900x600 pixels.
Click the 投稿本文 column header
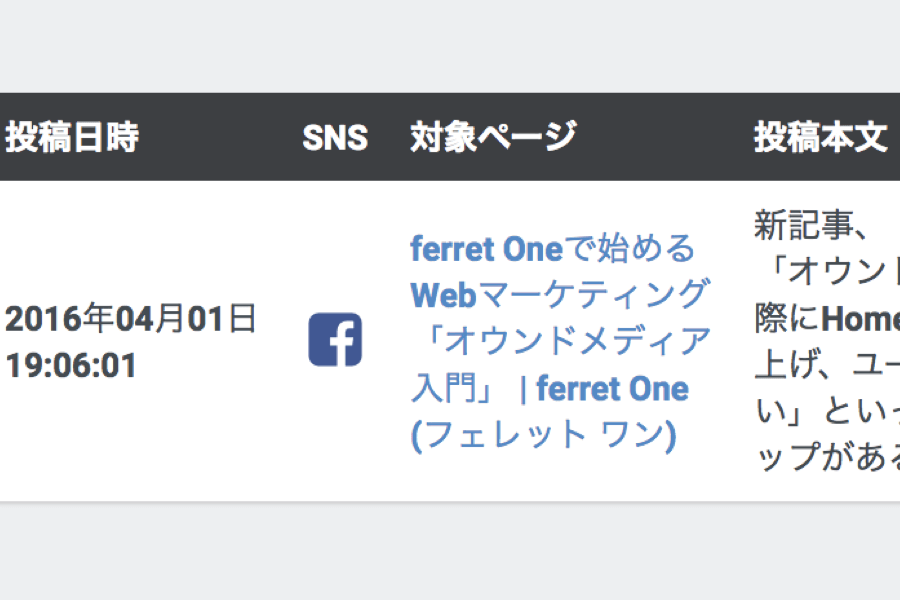pos(821,137)
